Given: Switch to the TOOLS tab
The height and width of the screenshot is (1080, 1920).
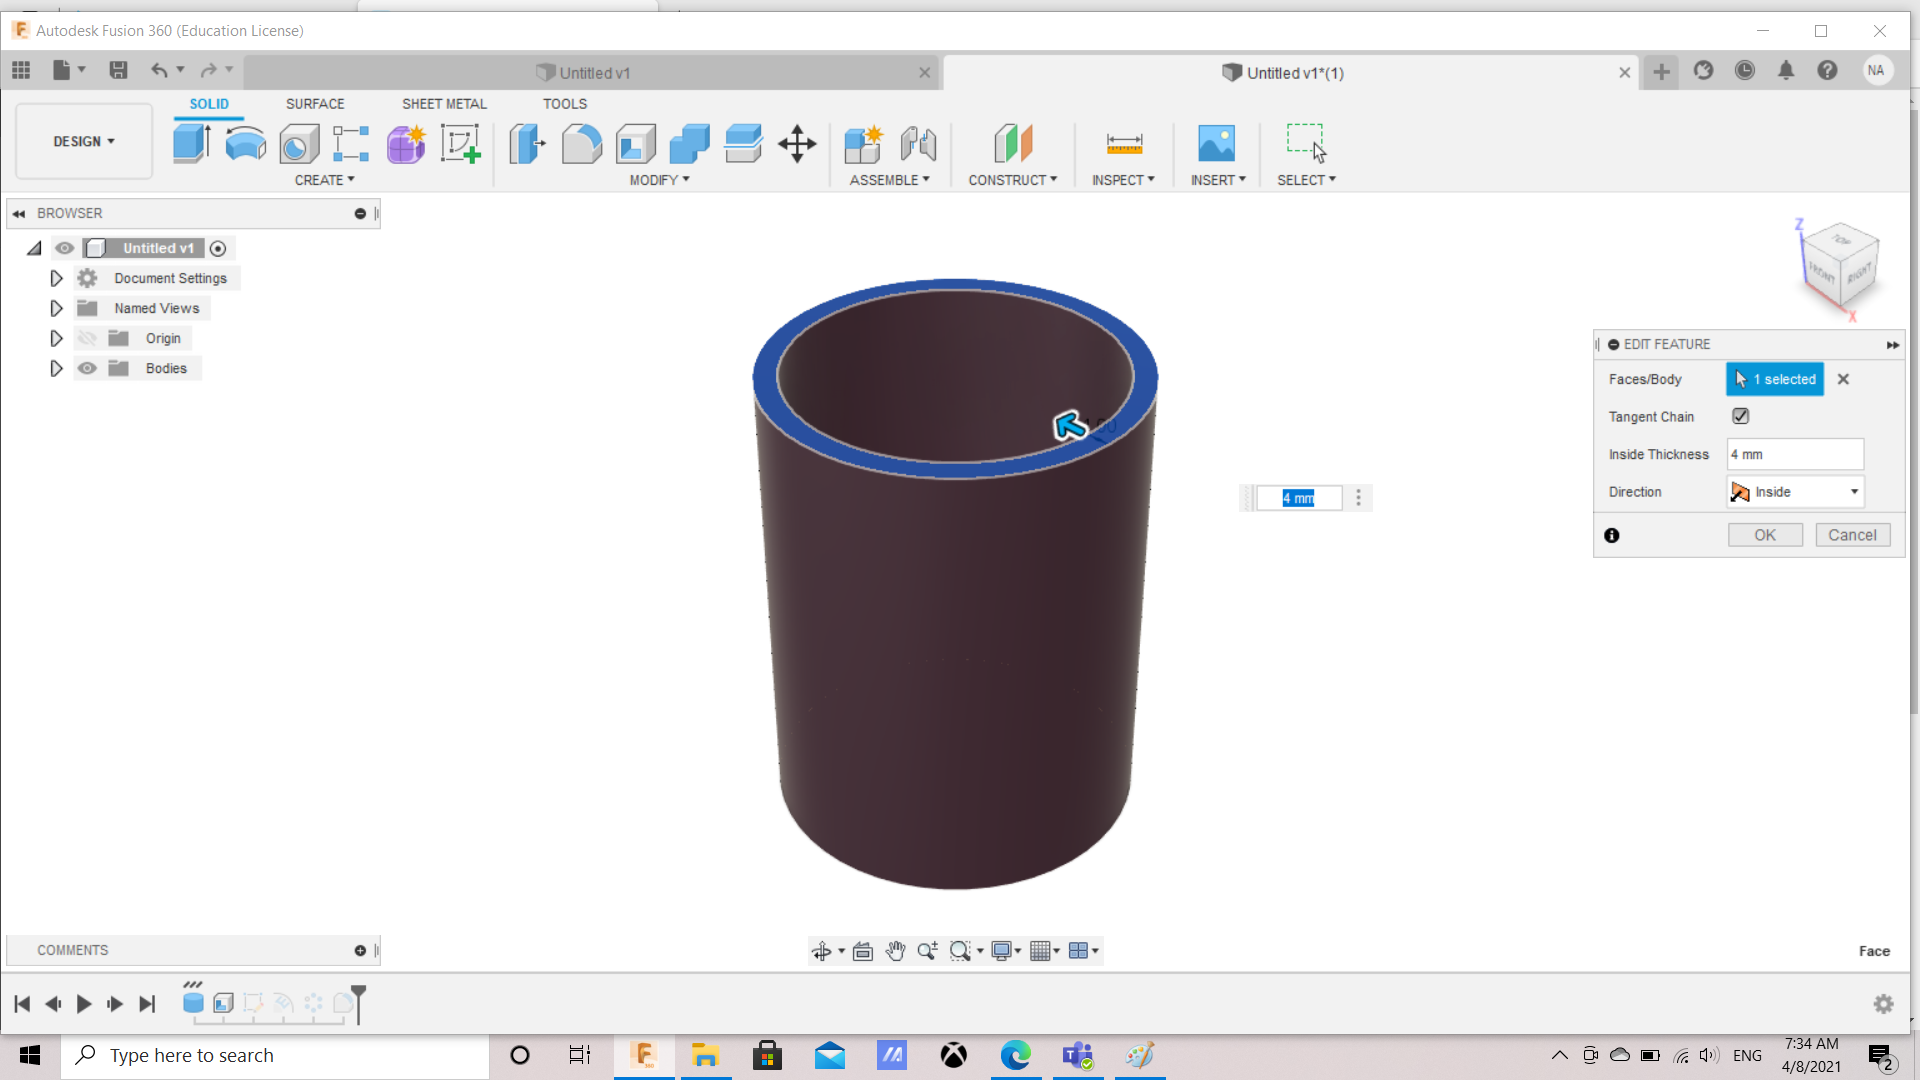Looking at the screenshot, I should coord(563,103).
